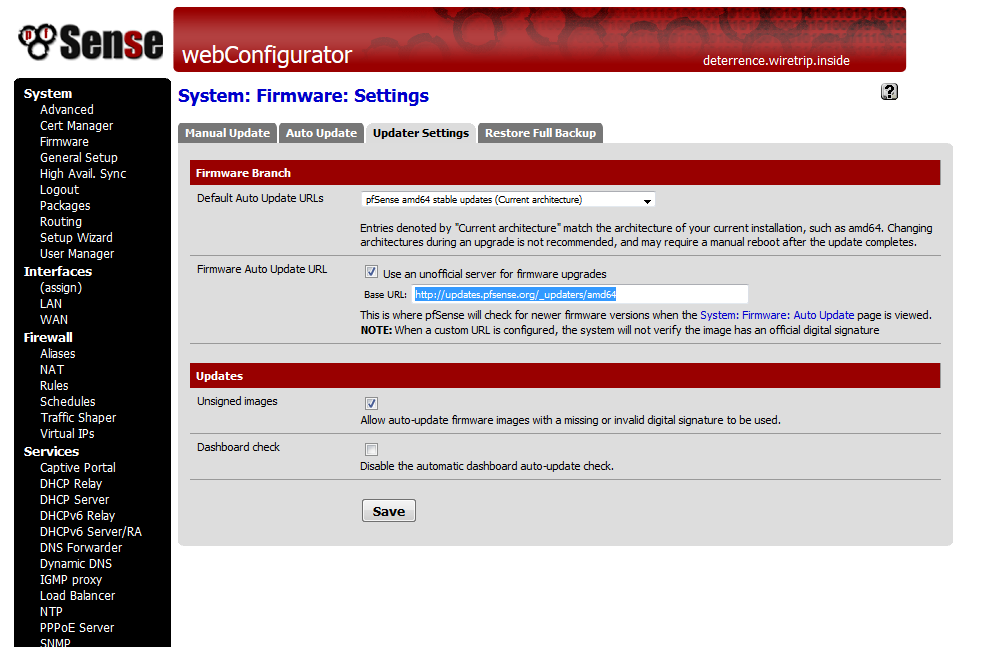987x647 pixels.
Task: Open the Packages page
Action: pyautogui.click(x=65, y=206)
